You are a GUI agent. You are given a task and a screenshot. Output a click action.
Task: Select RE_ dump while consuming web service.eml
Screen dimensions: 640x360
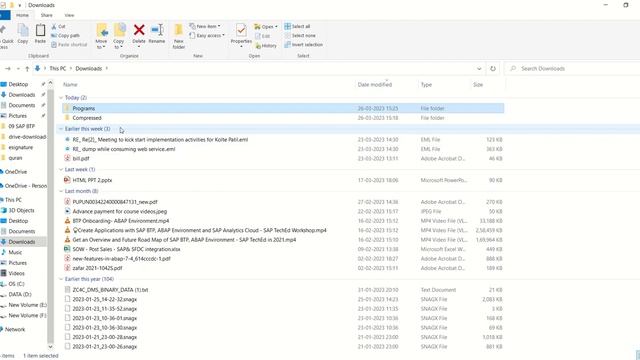[x=124, y=149]
